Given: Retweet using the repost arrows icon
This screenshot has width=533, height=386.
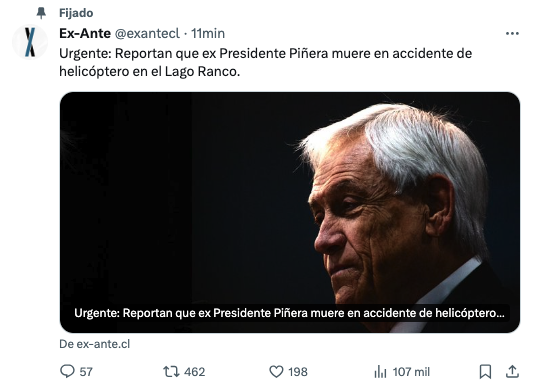Looking at the screenshot, I should pos(171,372).
